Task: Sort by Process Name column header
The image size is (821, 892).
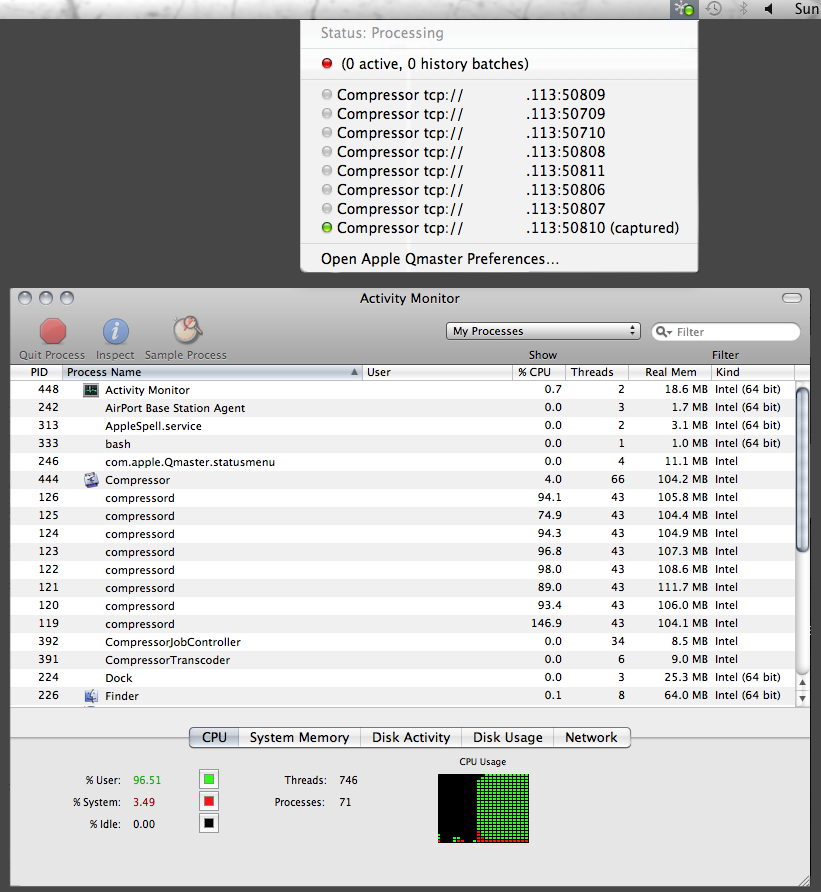Action: [212, 372]
